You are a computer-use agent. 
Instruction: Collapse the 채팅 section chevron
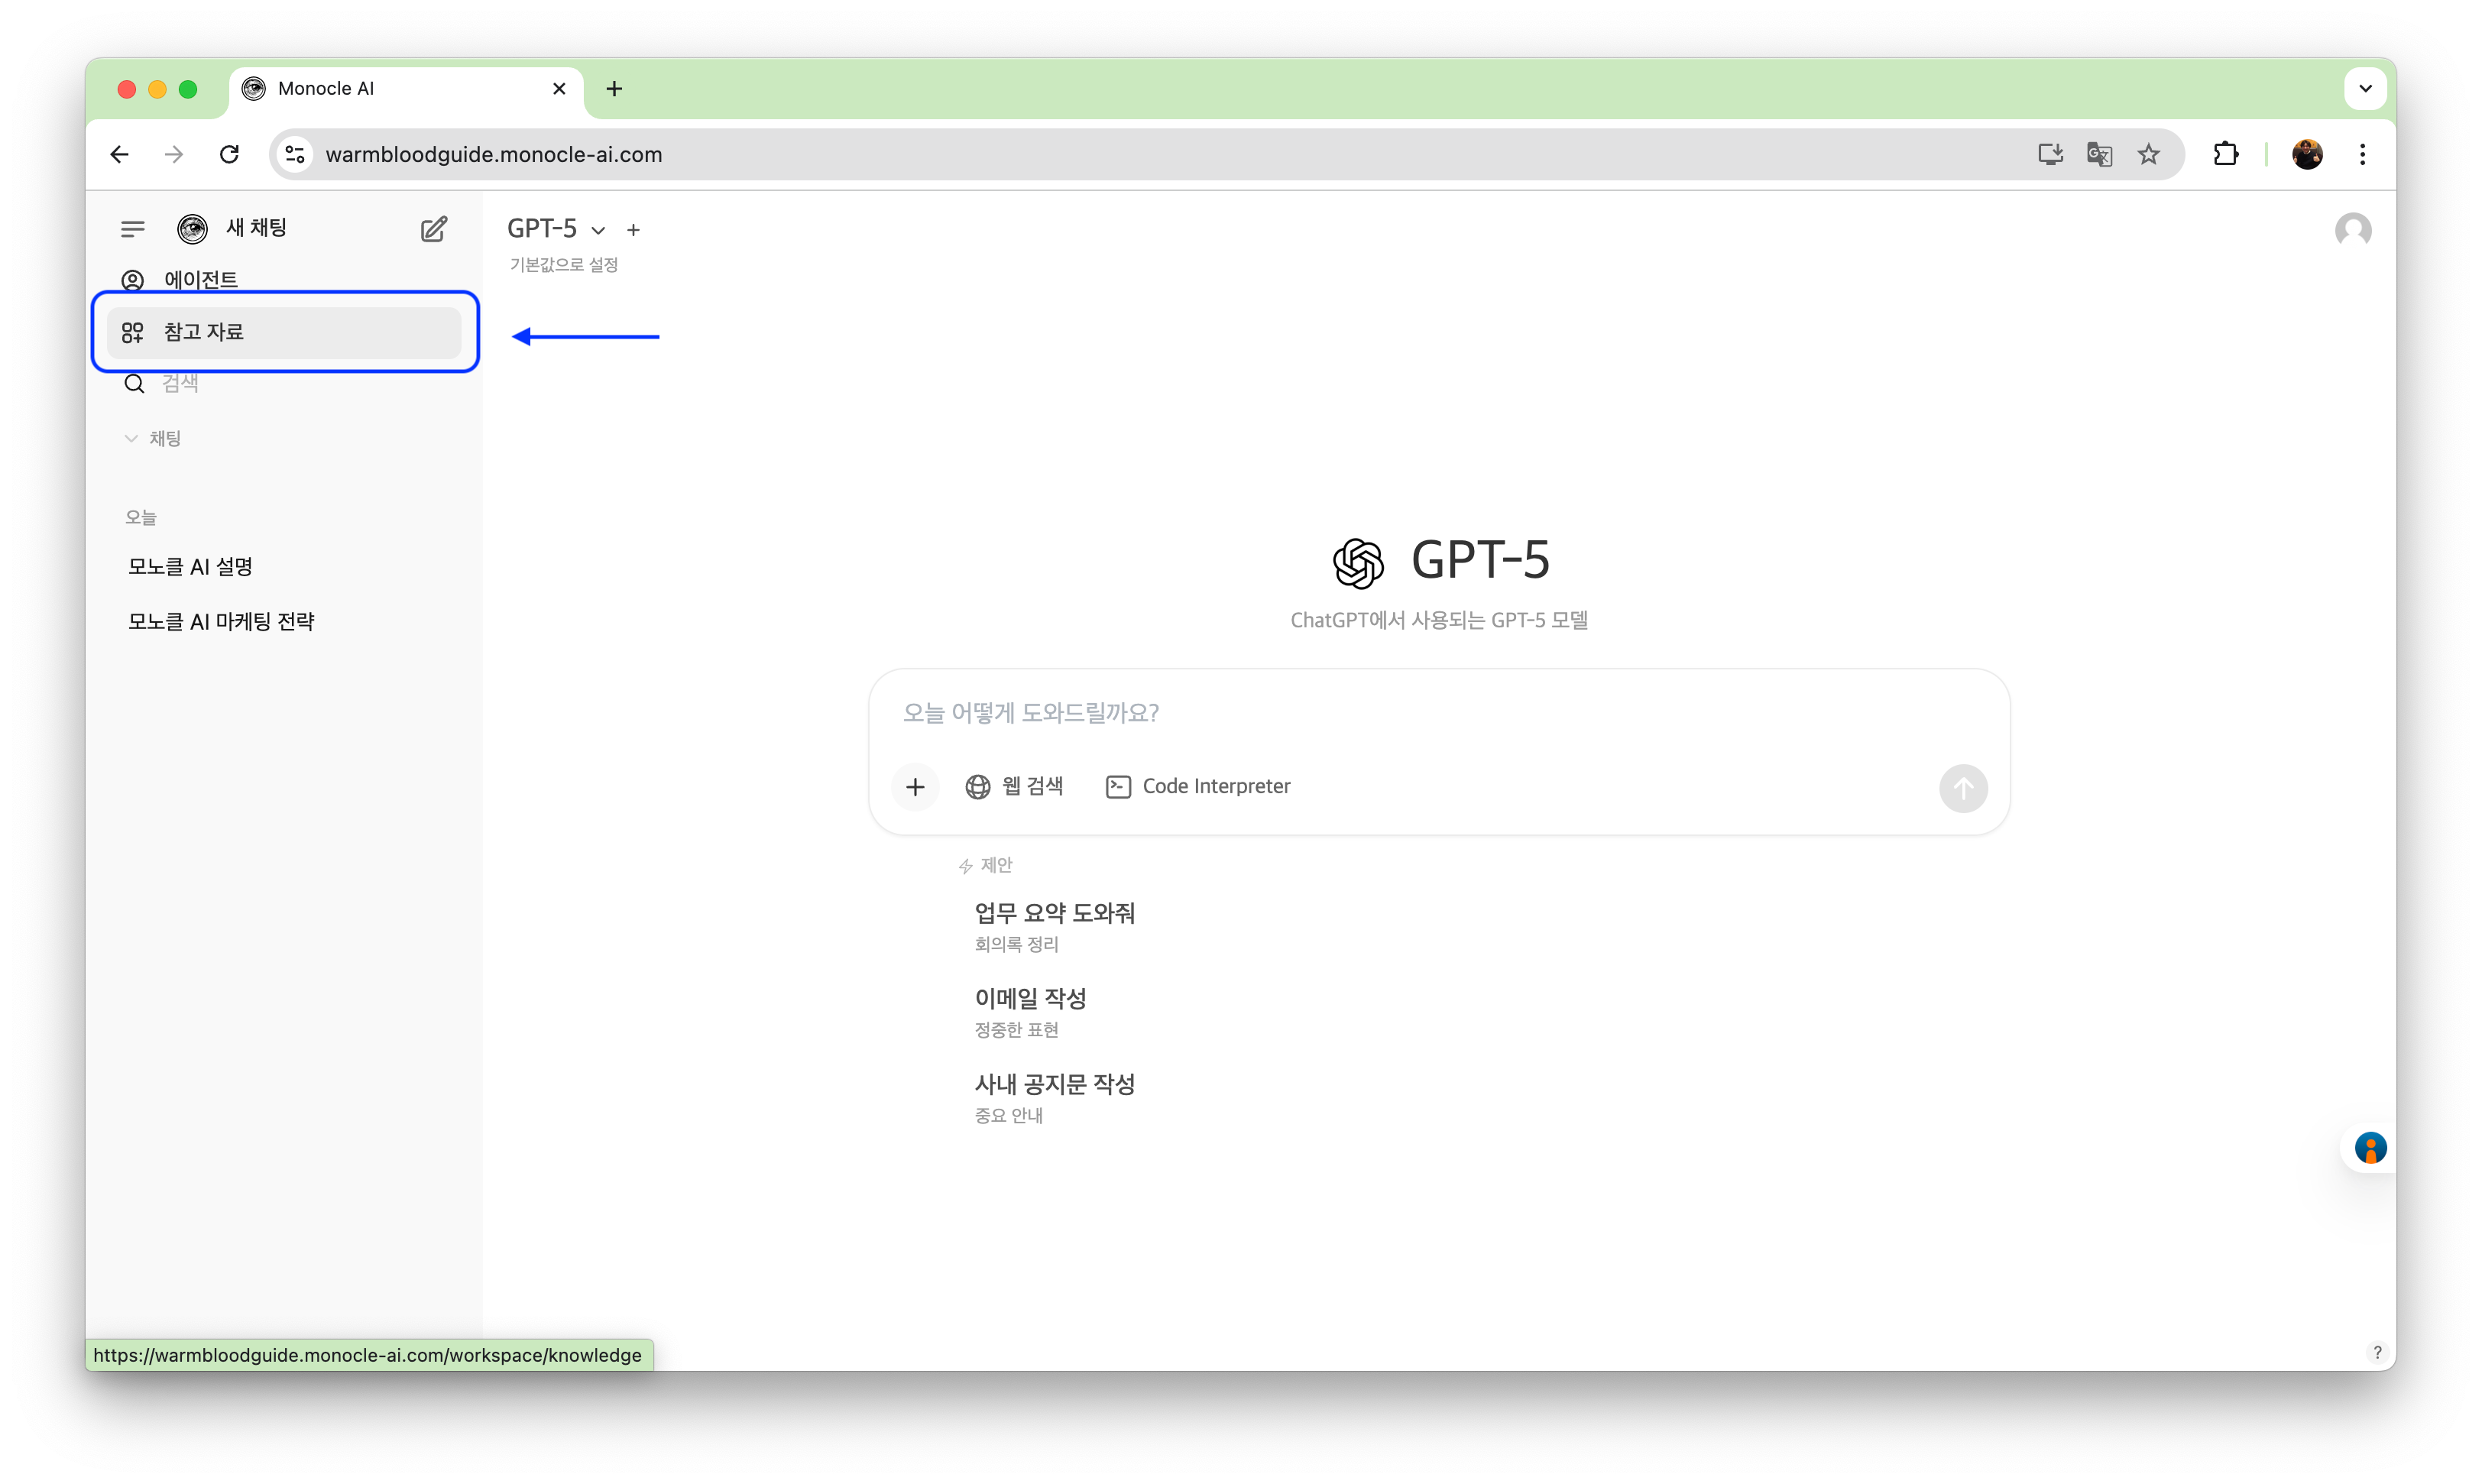click(131, 437)
